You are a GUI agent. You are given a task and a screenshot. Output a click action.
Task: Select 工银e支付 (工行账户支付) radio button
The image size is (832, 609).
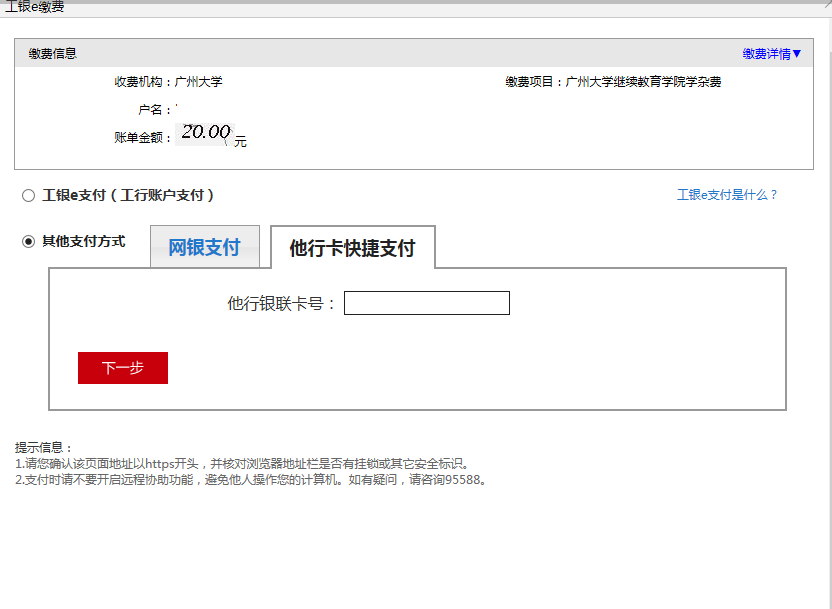point(29,196)
